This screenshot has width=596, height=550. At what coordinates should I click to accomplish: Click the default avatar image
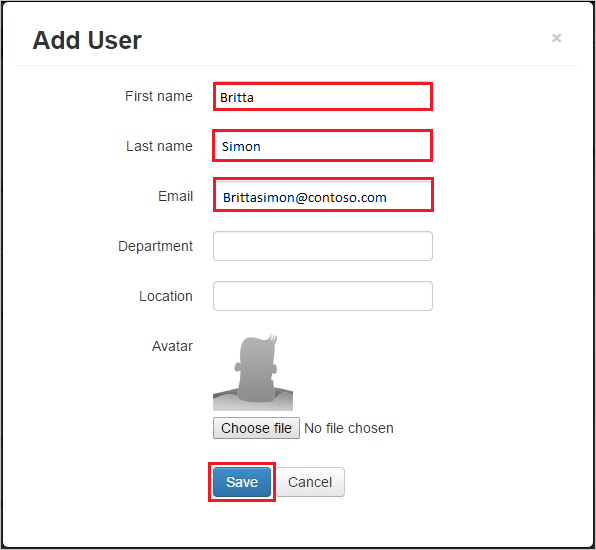253,371
